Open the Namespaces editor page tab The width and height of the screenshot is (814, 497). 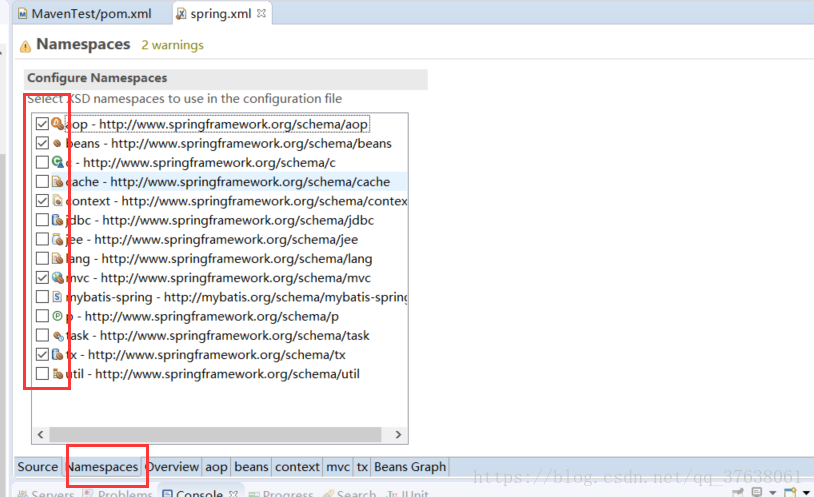(x=103, y=467)
